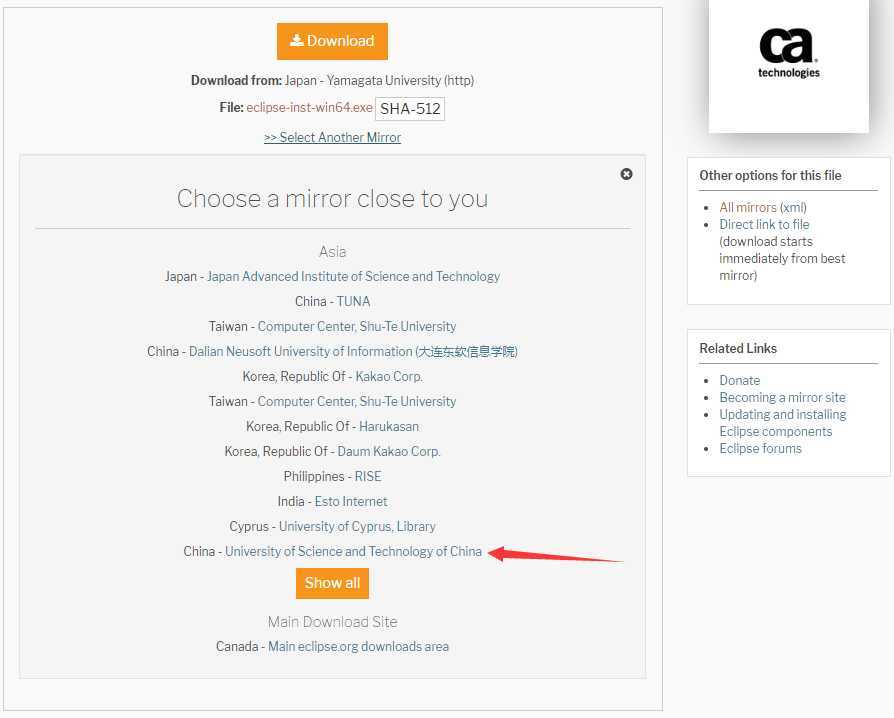Click the Main Download Site heading
This screenshot has height=718, width=894.
pyautogui.click(x=332, y=622)
